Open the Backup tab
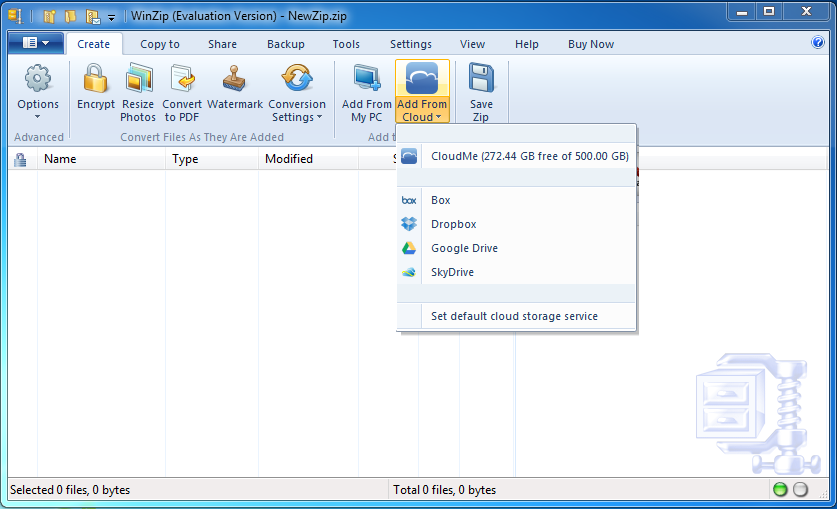The width and height of the screenshot is (837, 509). tap(286, 44)
